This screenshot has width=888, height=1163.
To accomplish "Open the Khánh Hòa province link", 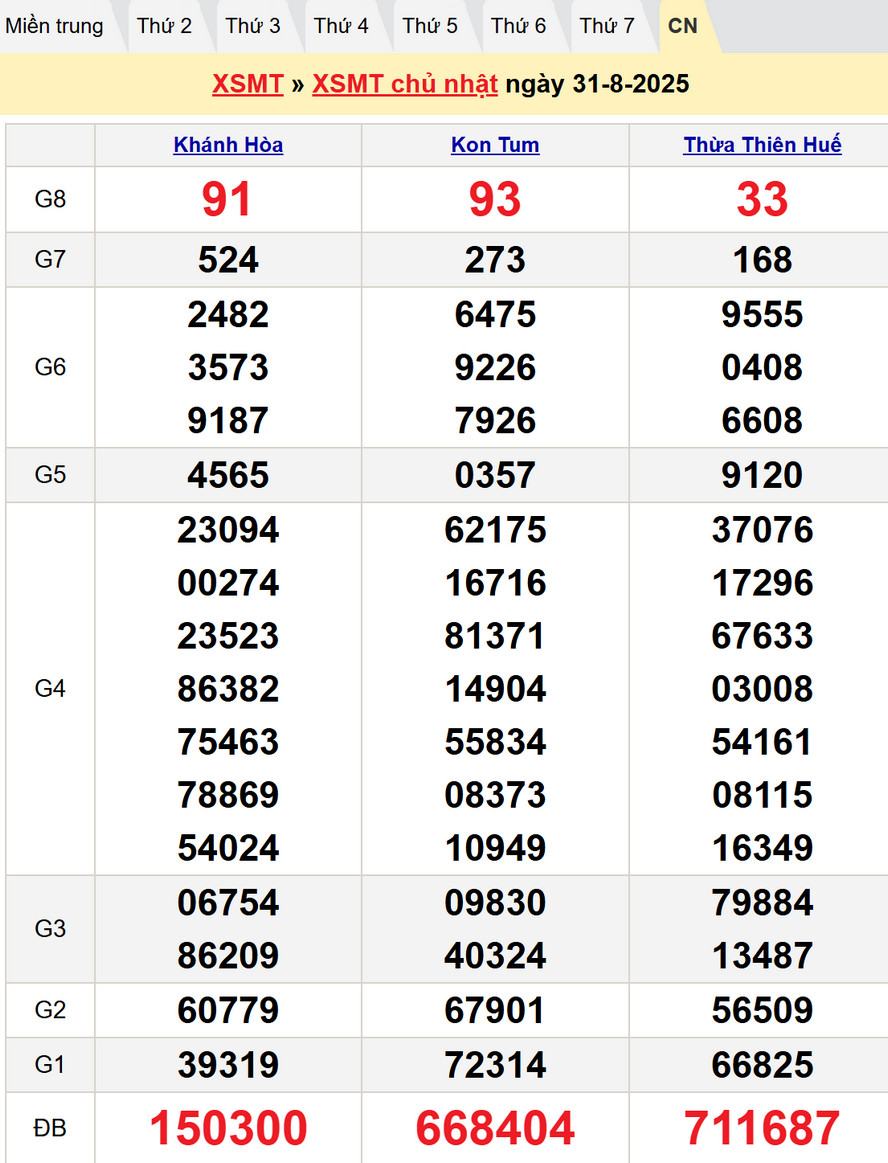I will [228, 145].
